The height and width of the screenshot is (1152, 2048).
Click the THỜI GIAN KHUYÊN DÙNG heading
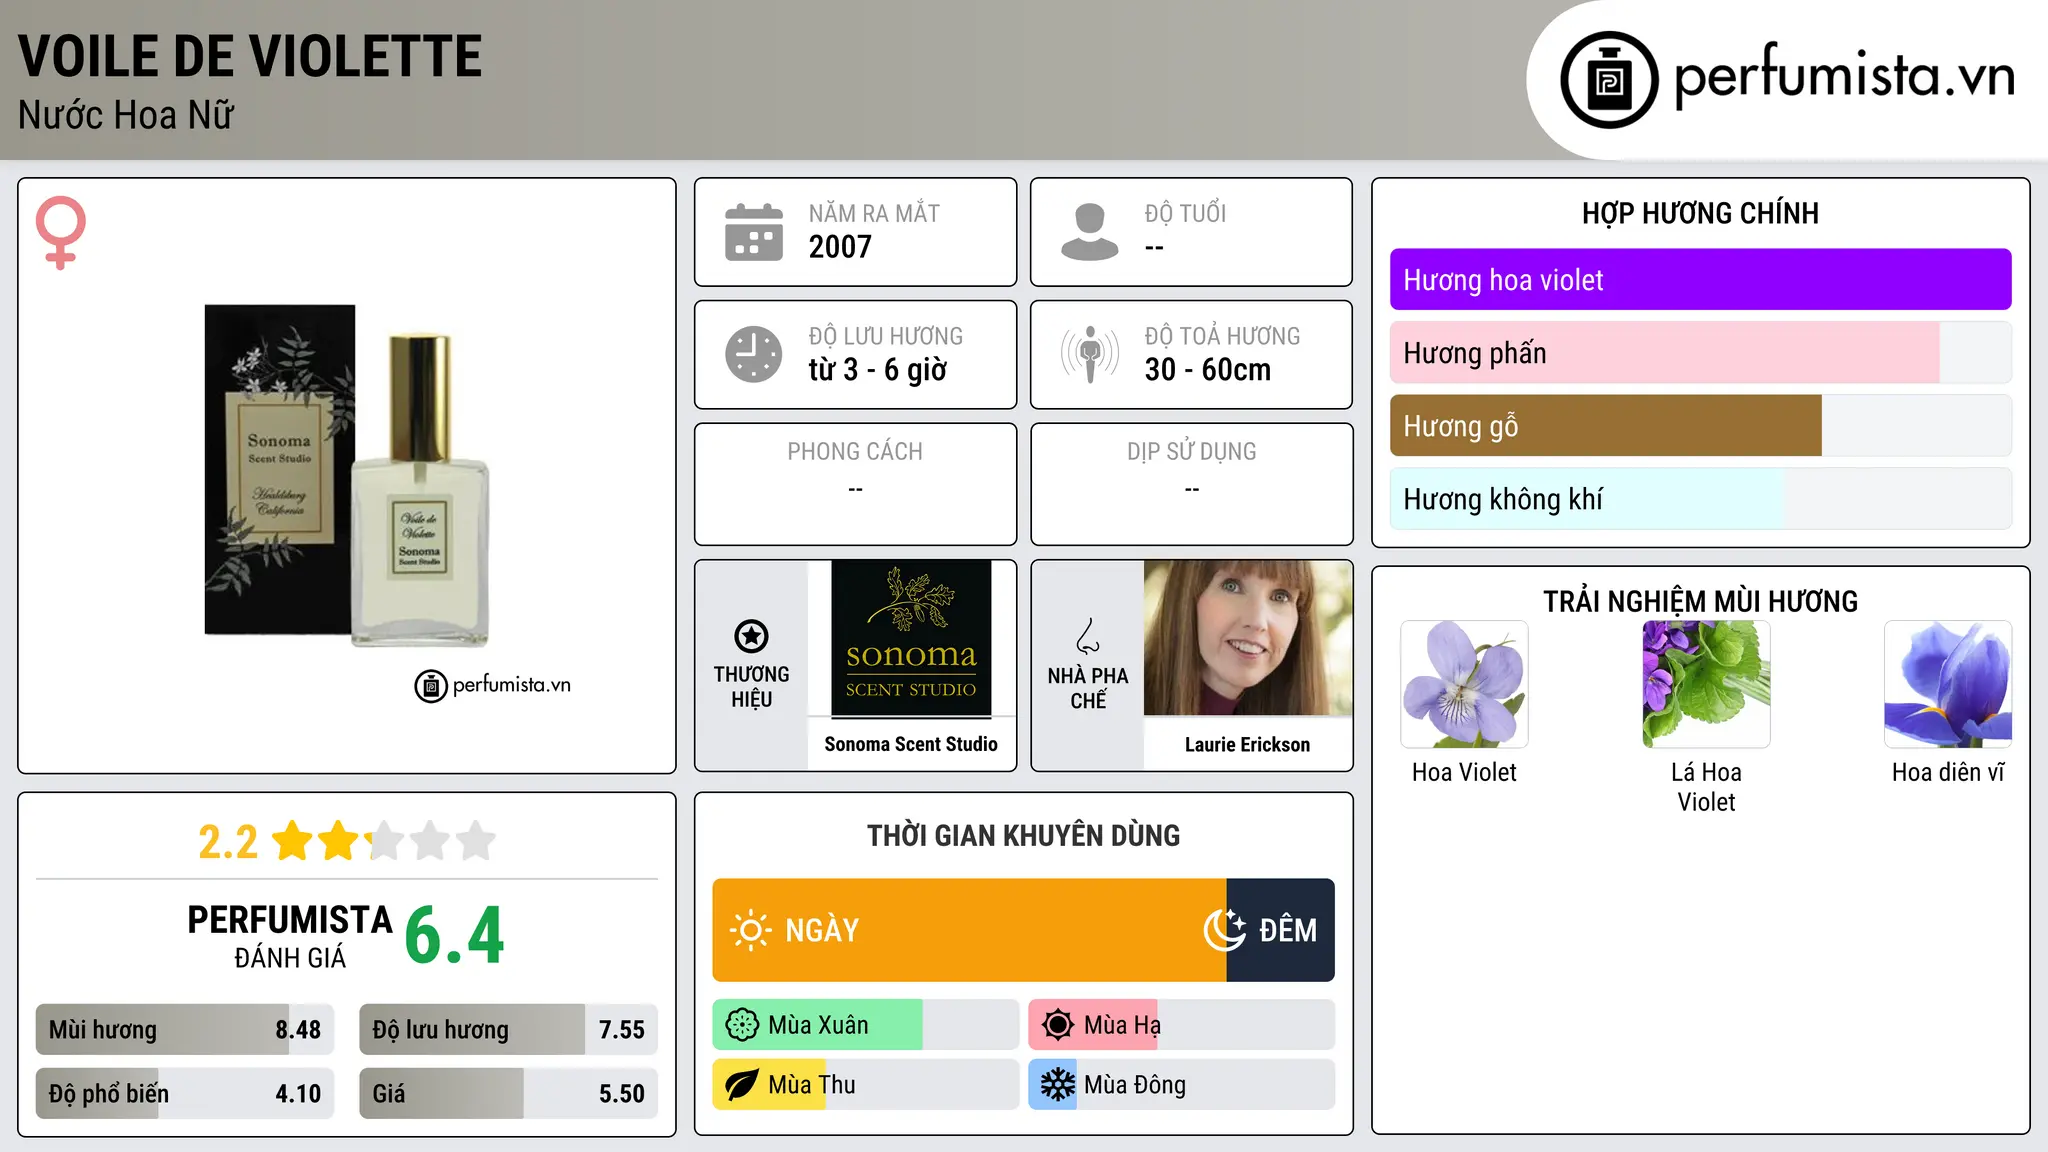pyautogui.click(x=1023, y=835)
